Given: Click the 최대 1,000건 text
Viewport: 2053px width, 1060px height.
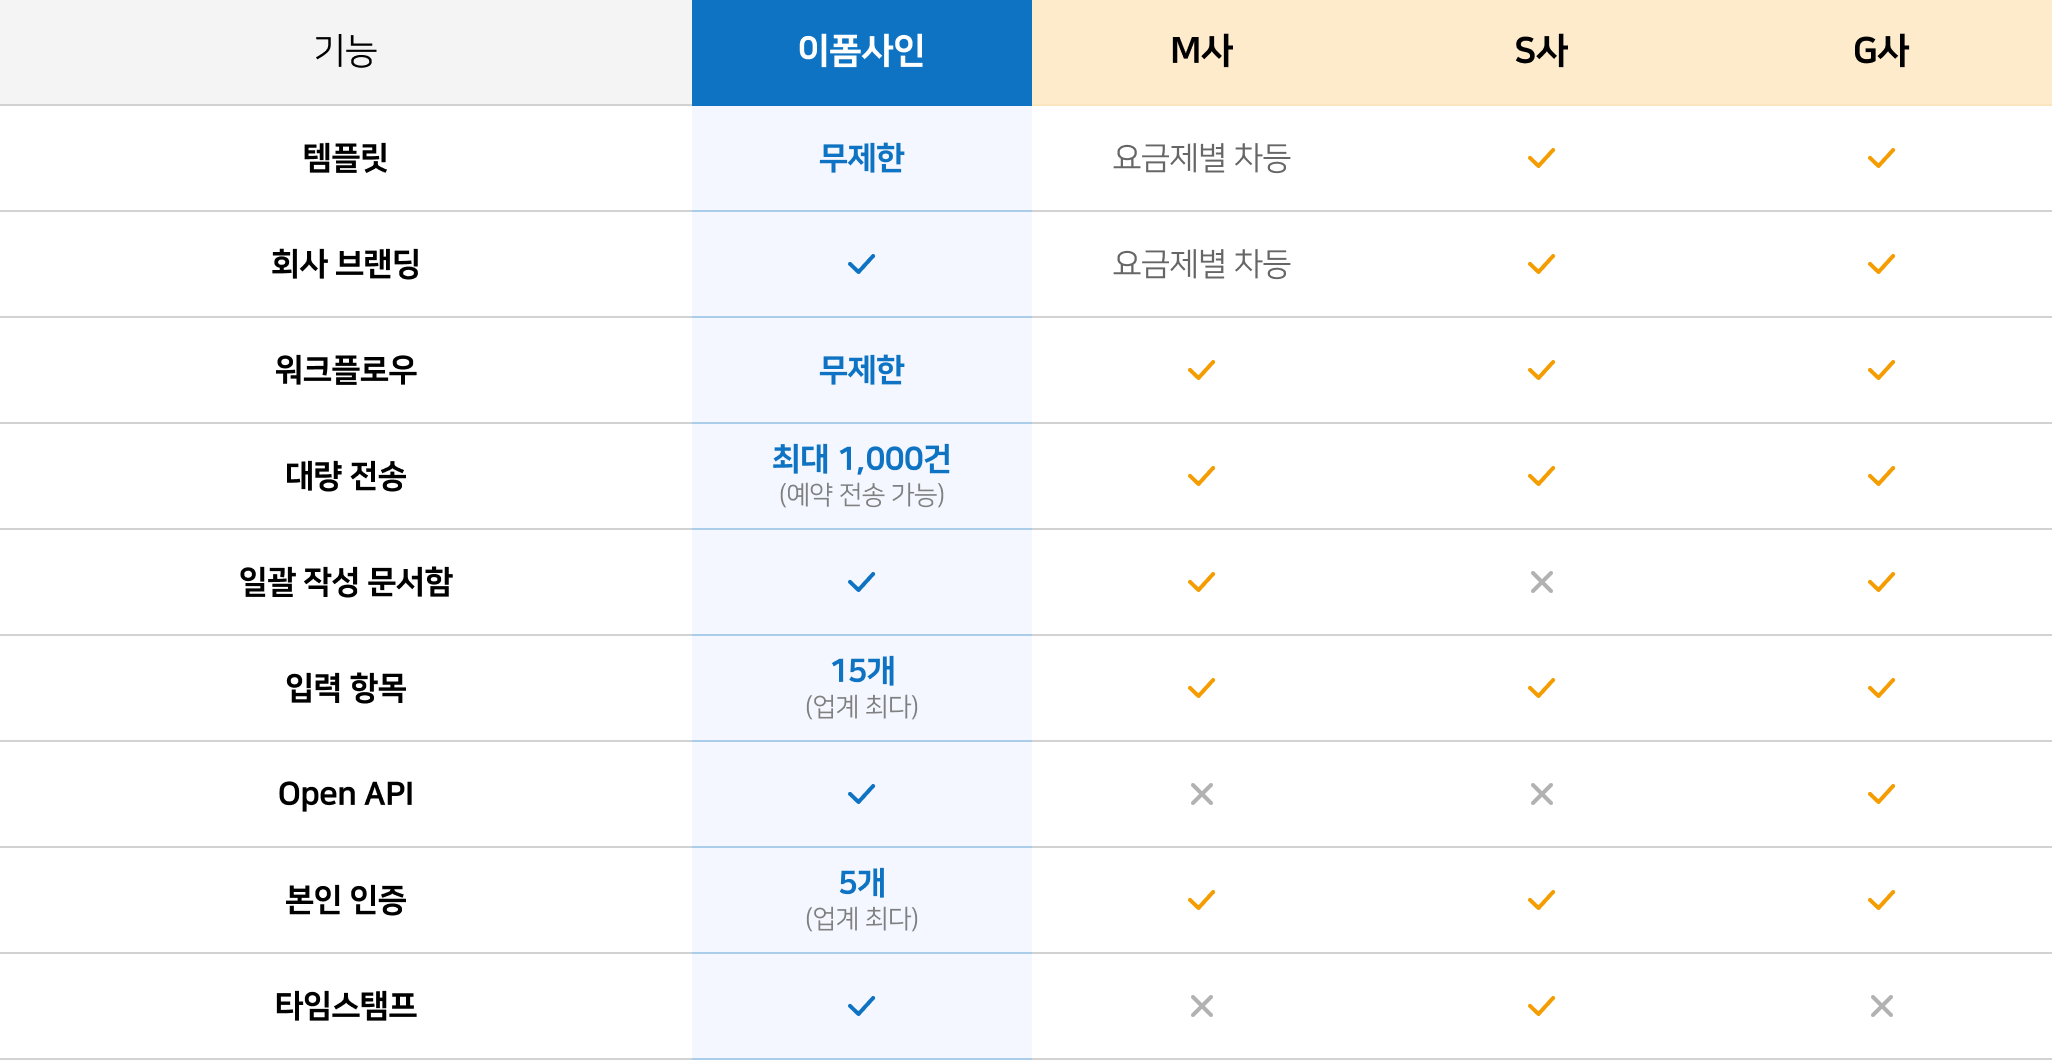Looking at the screenshot, I should 861,459.
